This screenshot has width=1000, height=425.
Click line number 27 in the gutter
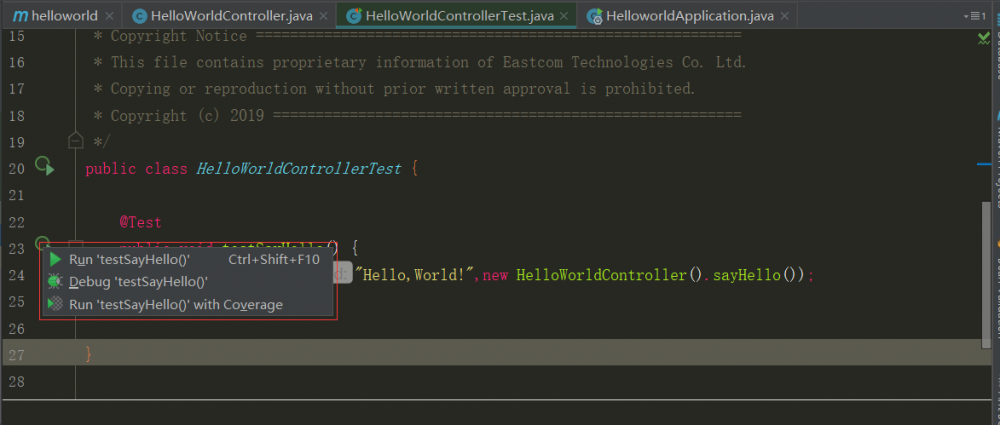pos(17,354)
